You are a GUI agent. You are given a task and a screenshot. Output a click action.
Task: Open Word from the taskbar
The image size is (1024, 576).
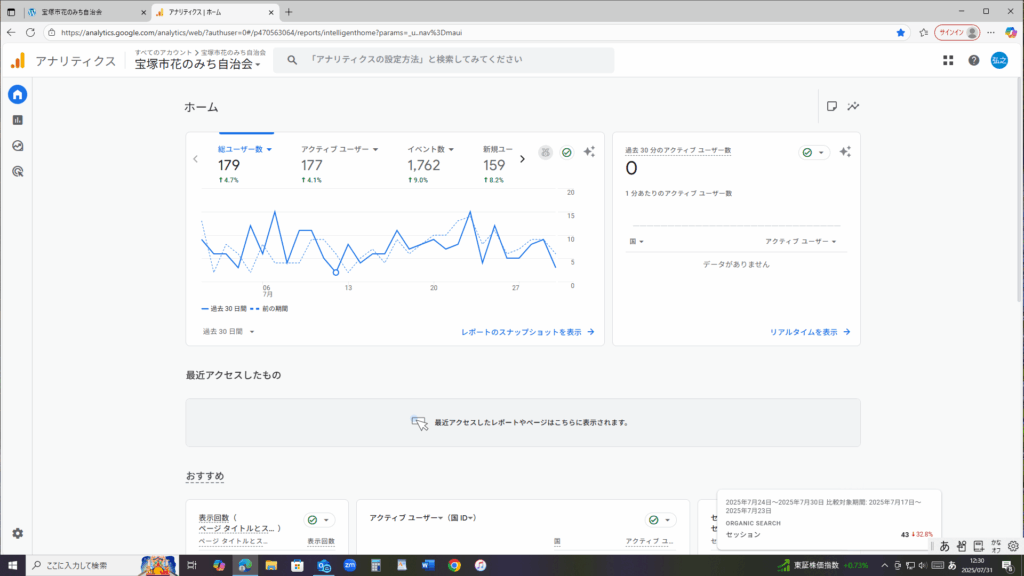(428, 566)
